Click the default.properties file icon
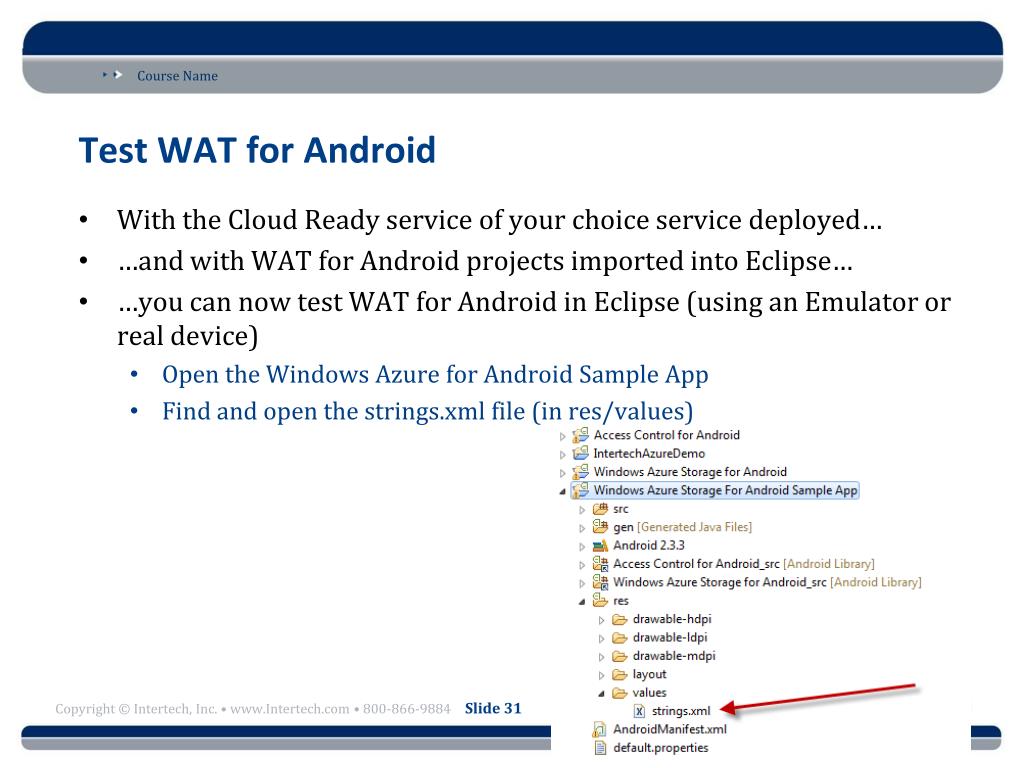Viewport: 1024px width, 768px height. [x=600, y=748]
